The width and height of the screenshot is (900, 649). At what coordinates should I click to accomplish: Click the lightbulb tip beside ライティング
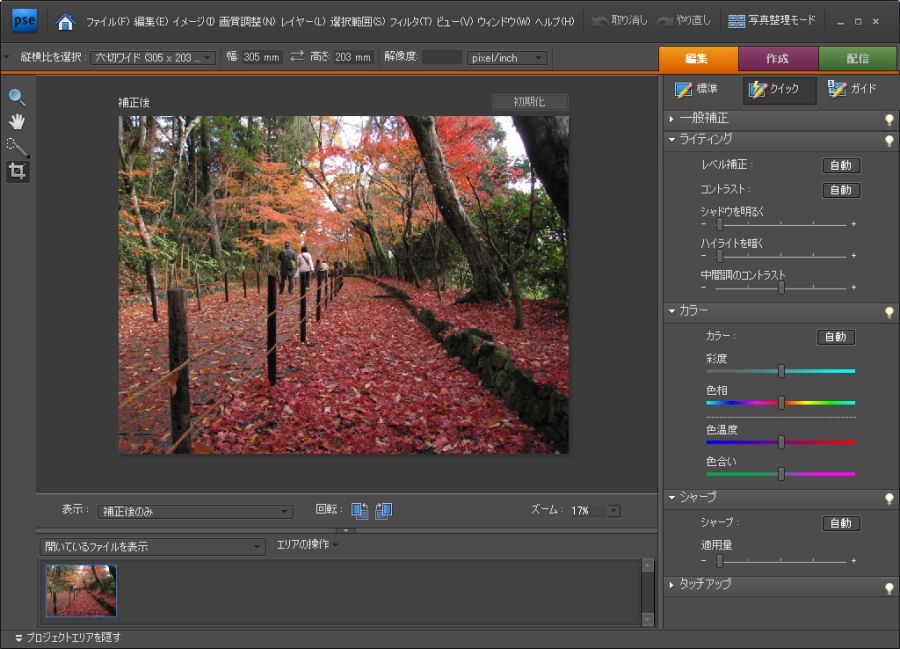(x=887, y=141)
